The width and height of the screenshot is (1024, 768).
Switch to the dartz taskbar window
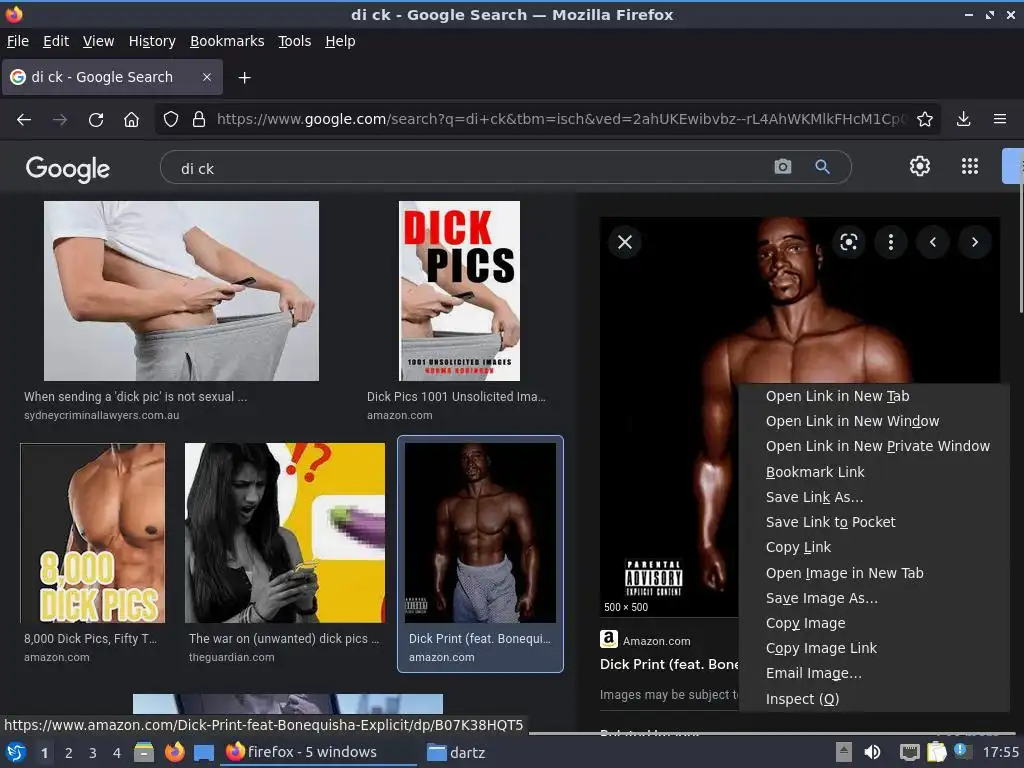click(x=456, y=752)
